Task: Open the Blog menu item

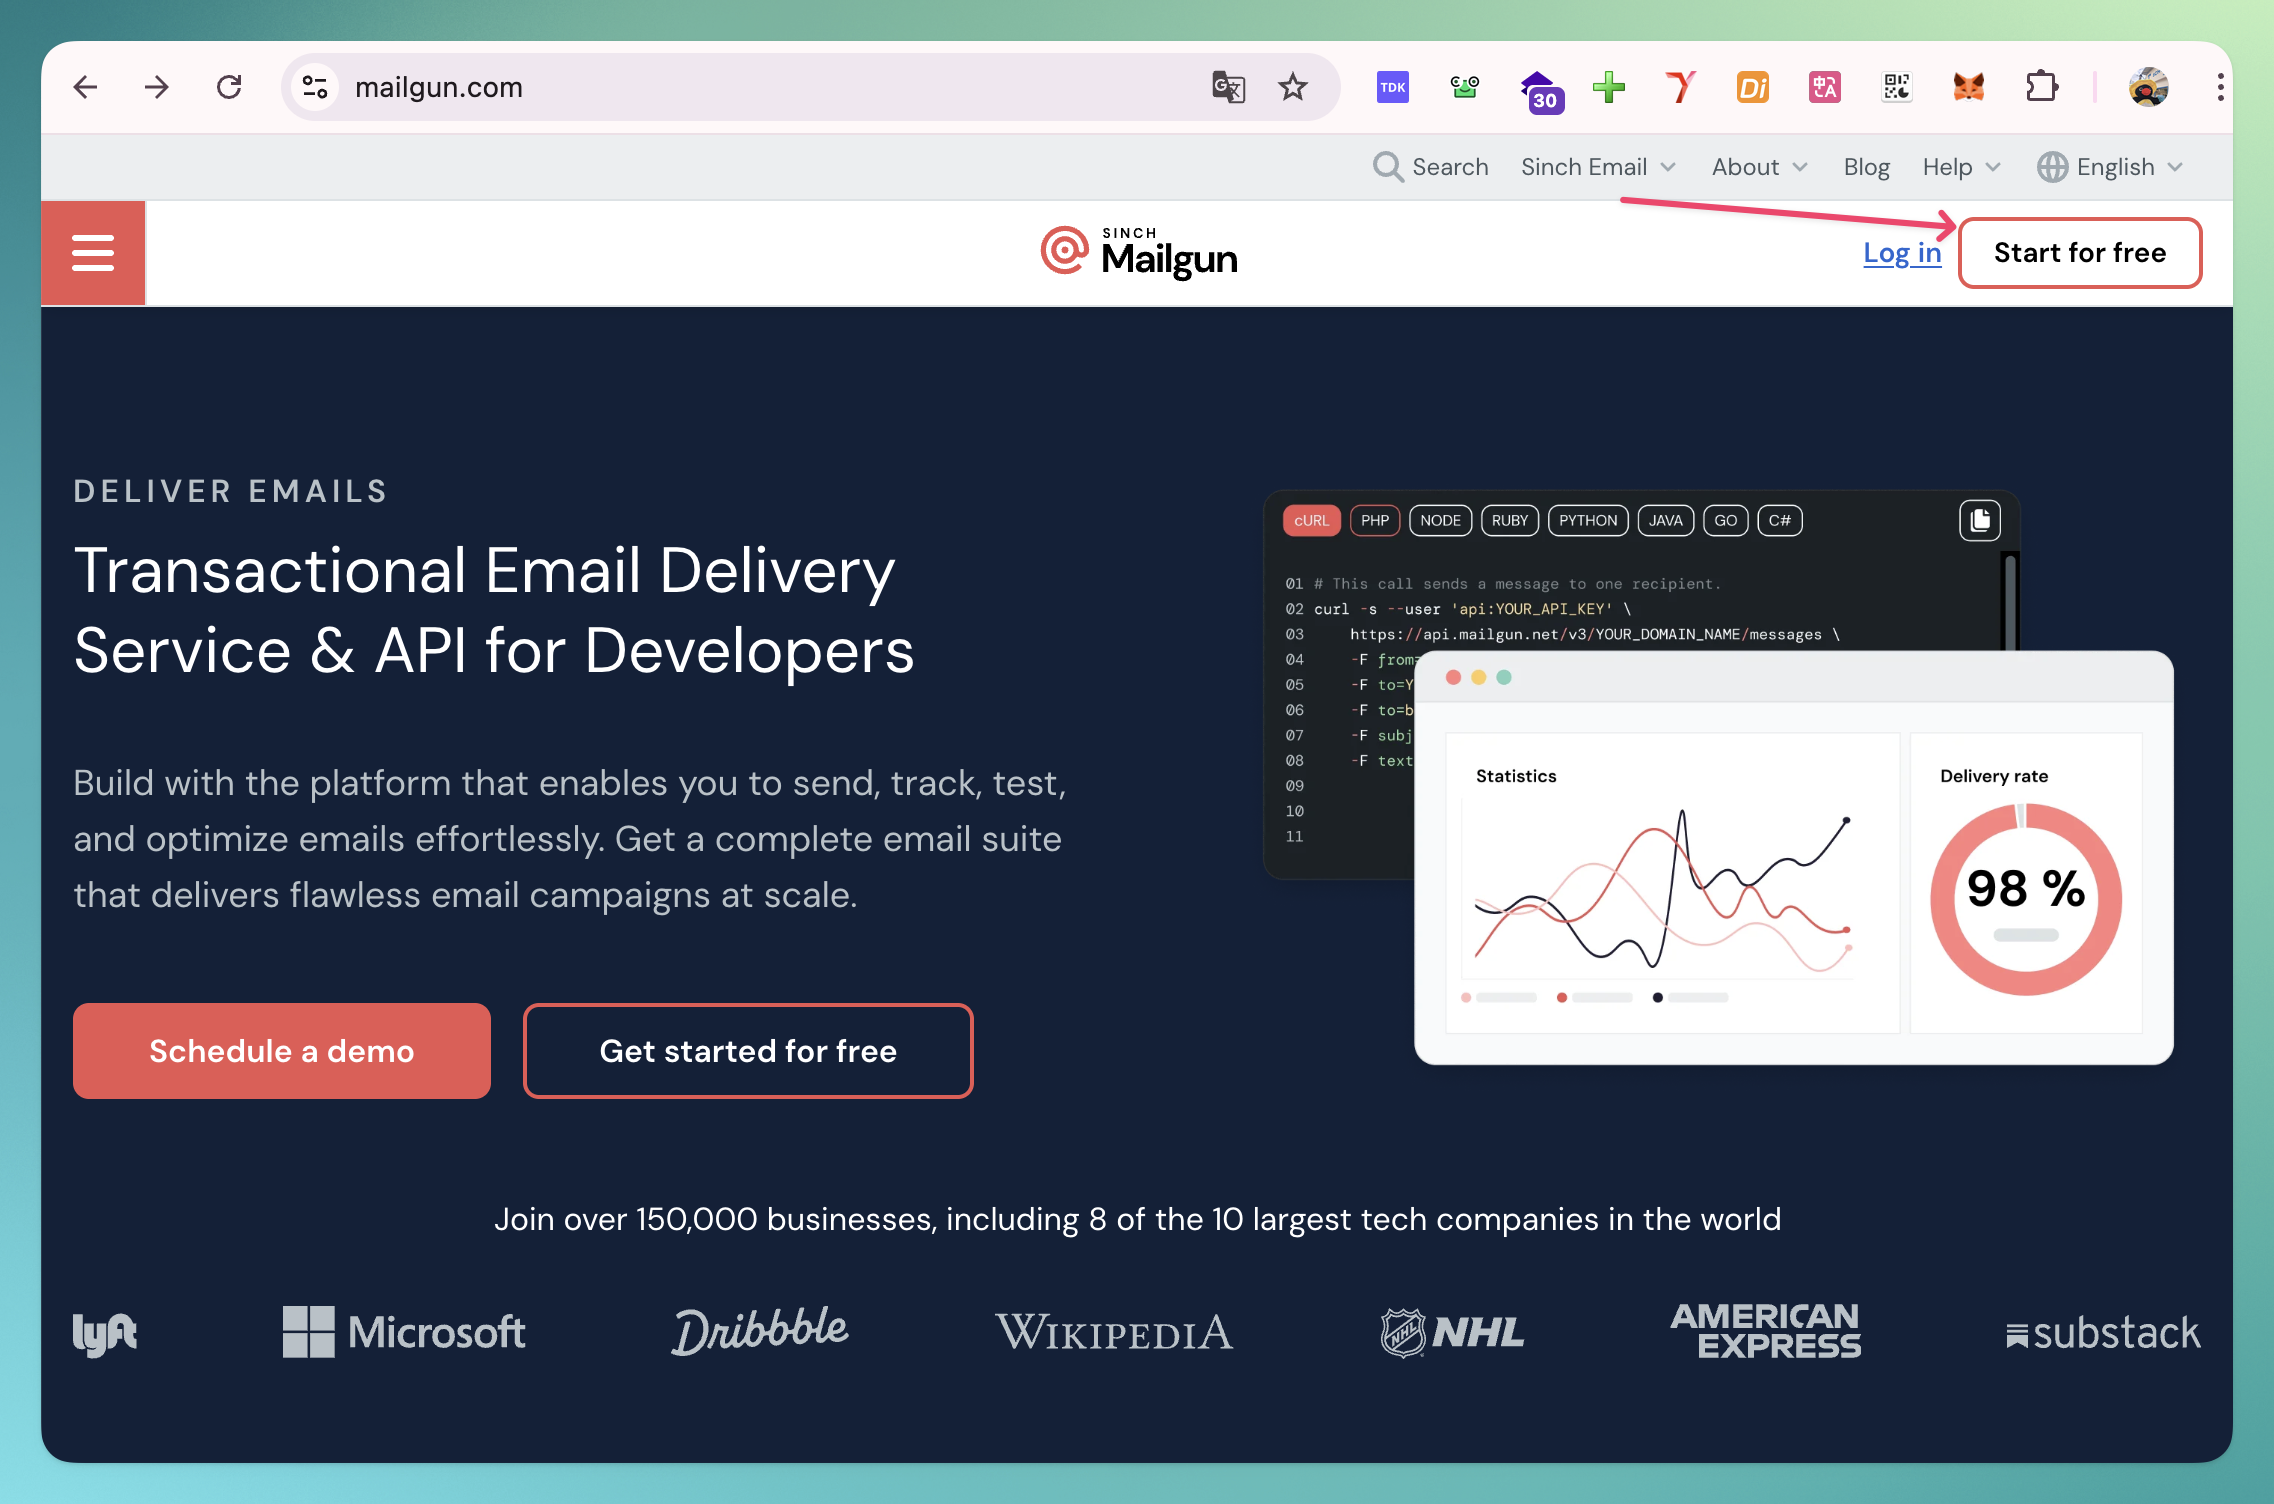Action: [x=1866, y=167]
